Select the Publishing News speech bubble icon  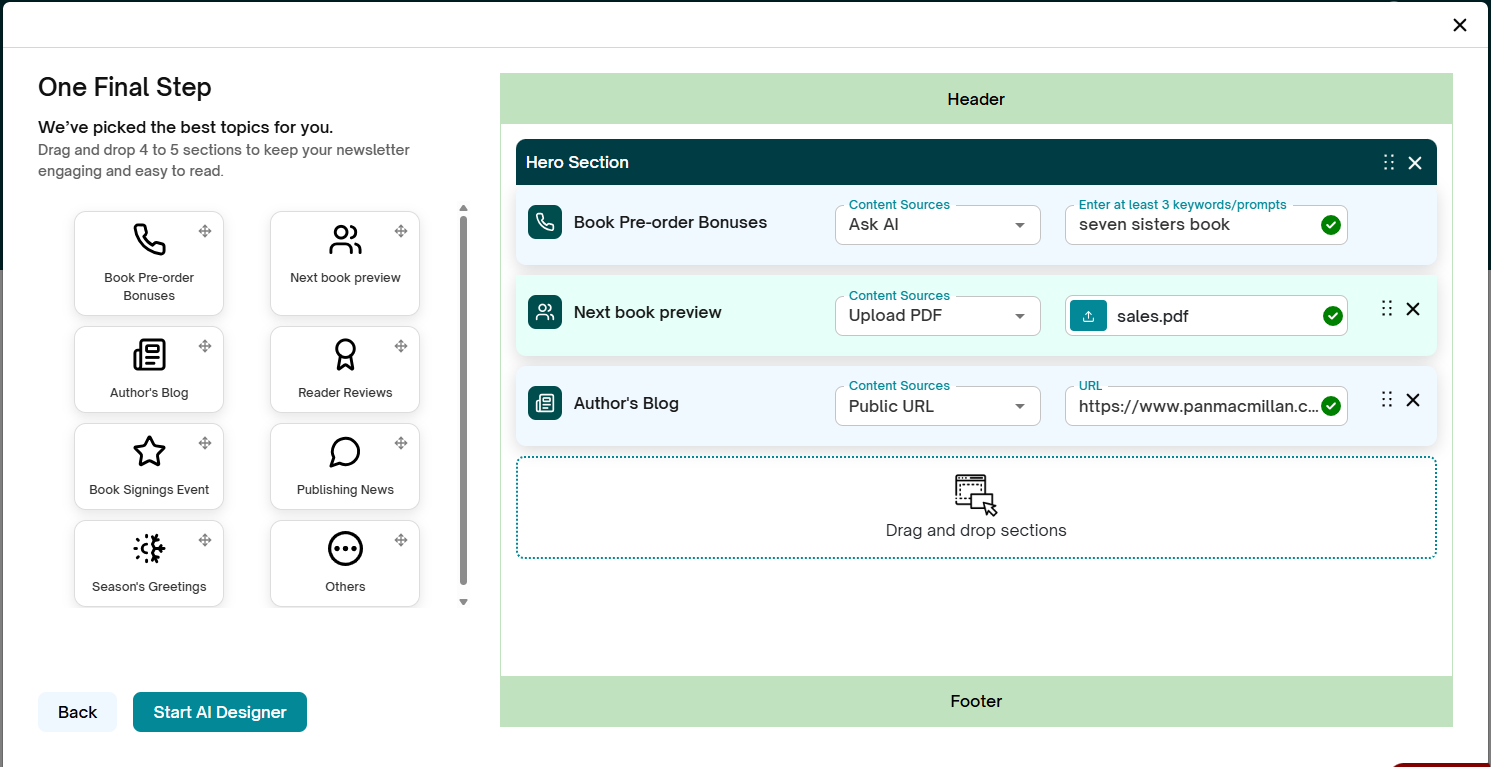(x=344, y=452)
